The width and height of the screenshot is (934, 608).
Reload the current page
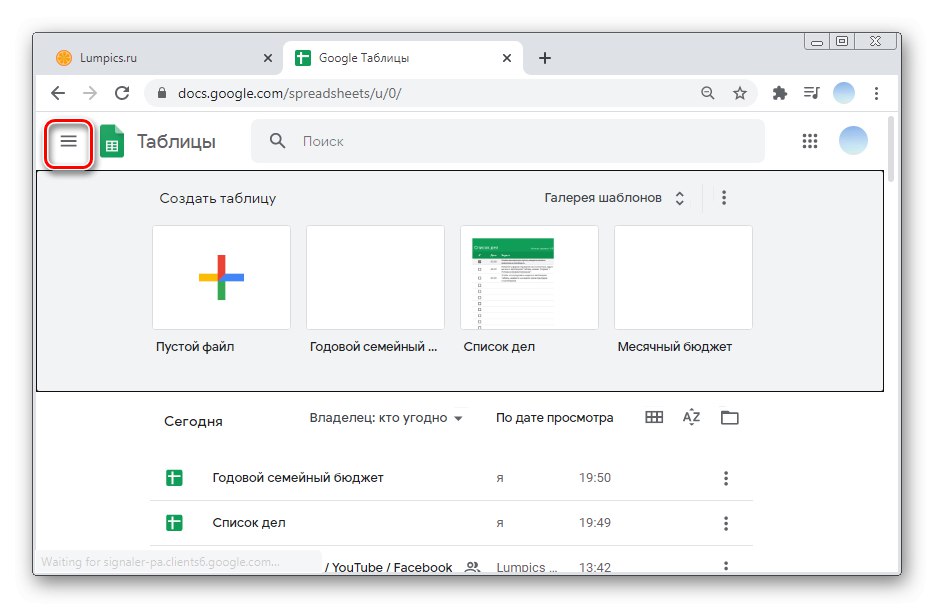pos(122,93)
